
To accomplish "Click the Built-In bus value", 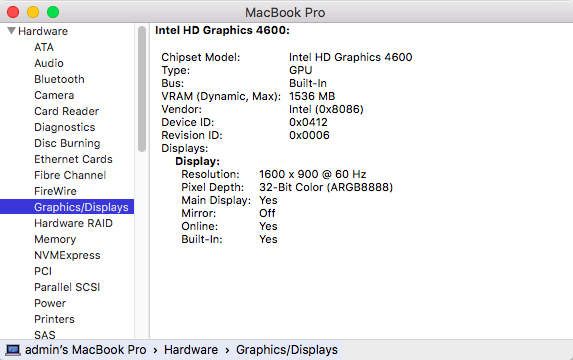I will pyautogui.click(x=308, y=83).
